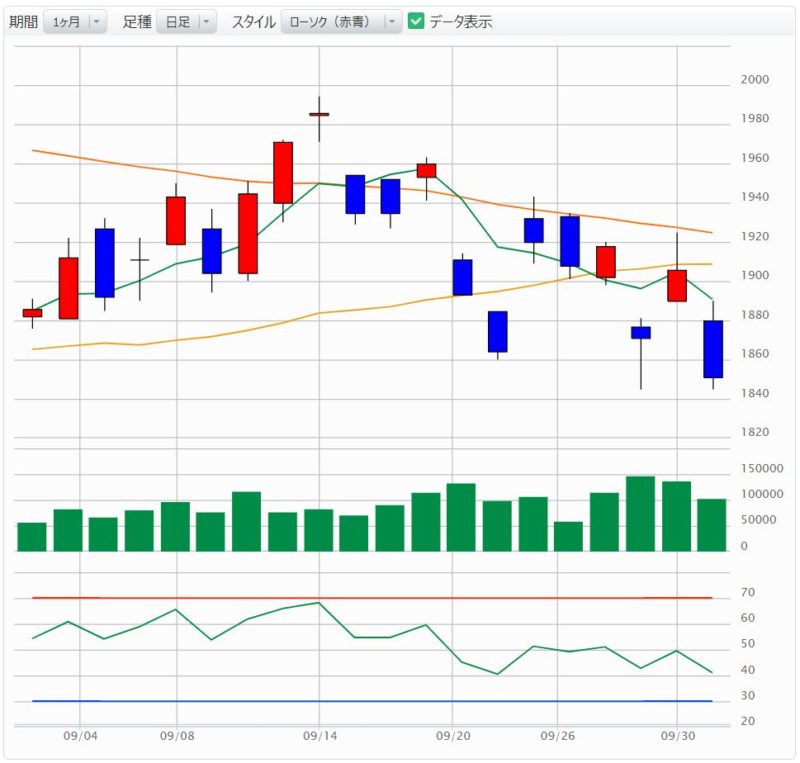Click the tallest green volume bar
Image resolution: width=800 pixels, height=763 pixels.
pos(641,514)
